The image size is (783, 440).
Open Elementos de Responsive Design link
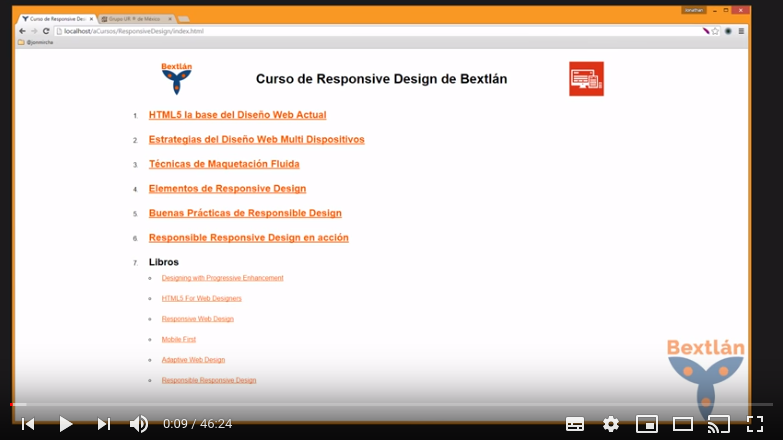click(x=227, y=188)
